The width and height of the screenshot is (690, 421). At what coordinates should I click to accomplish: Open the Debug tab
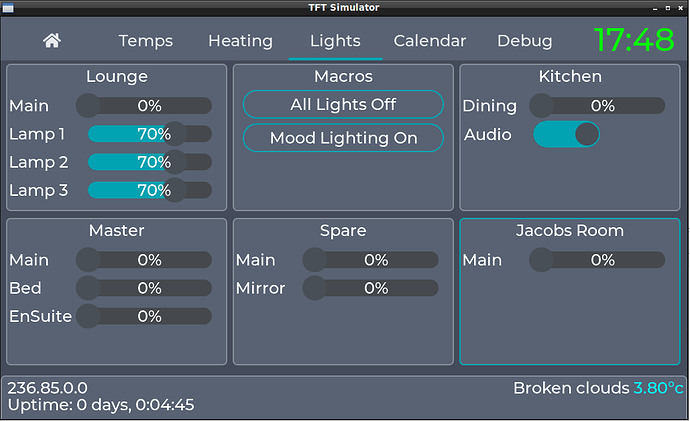click(525, 40)
